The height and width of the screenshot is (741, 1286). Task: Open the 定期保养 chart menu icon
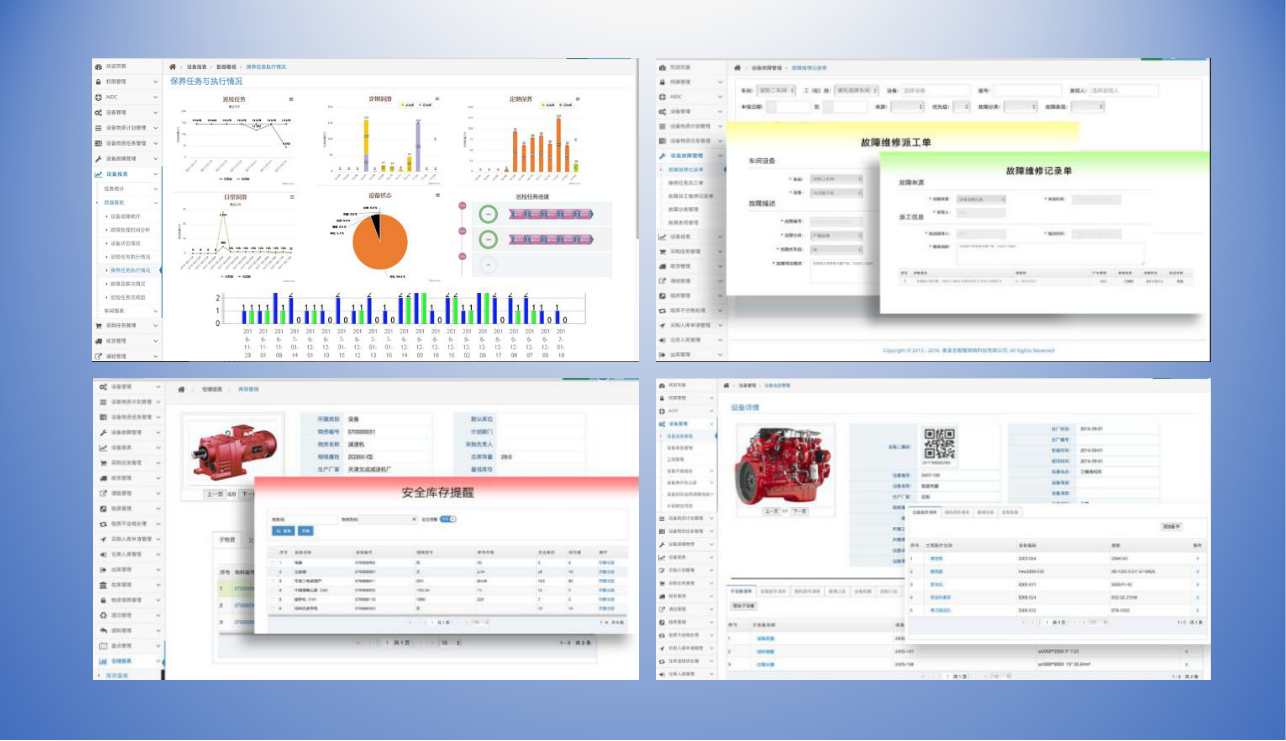tap(579, 99)
